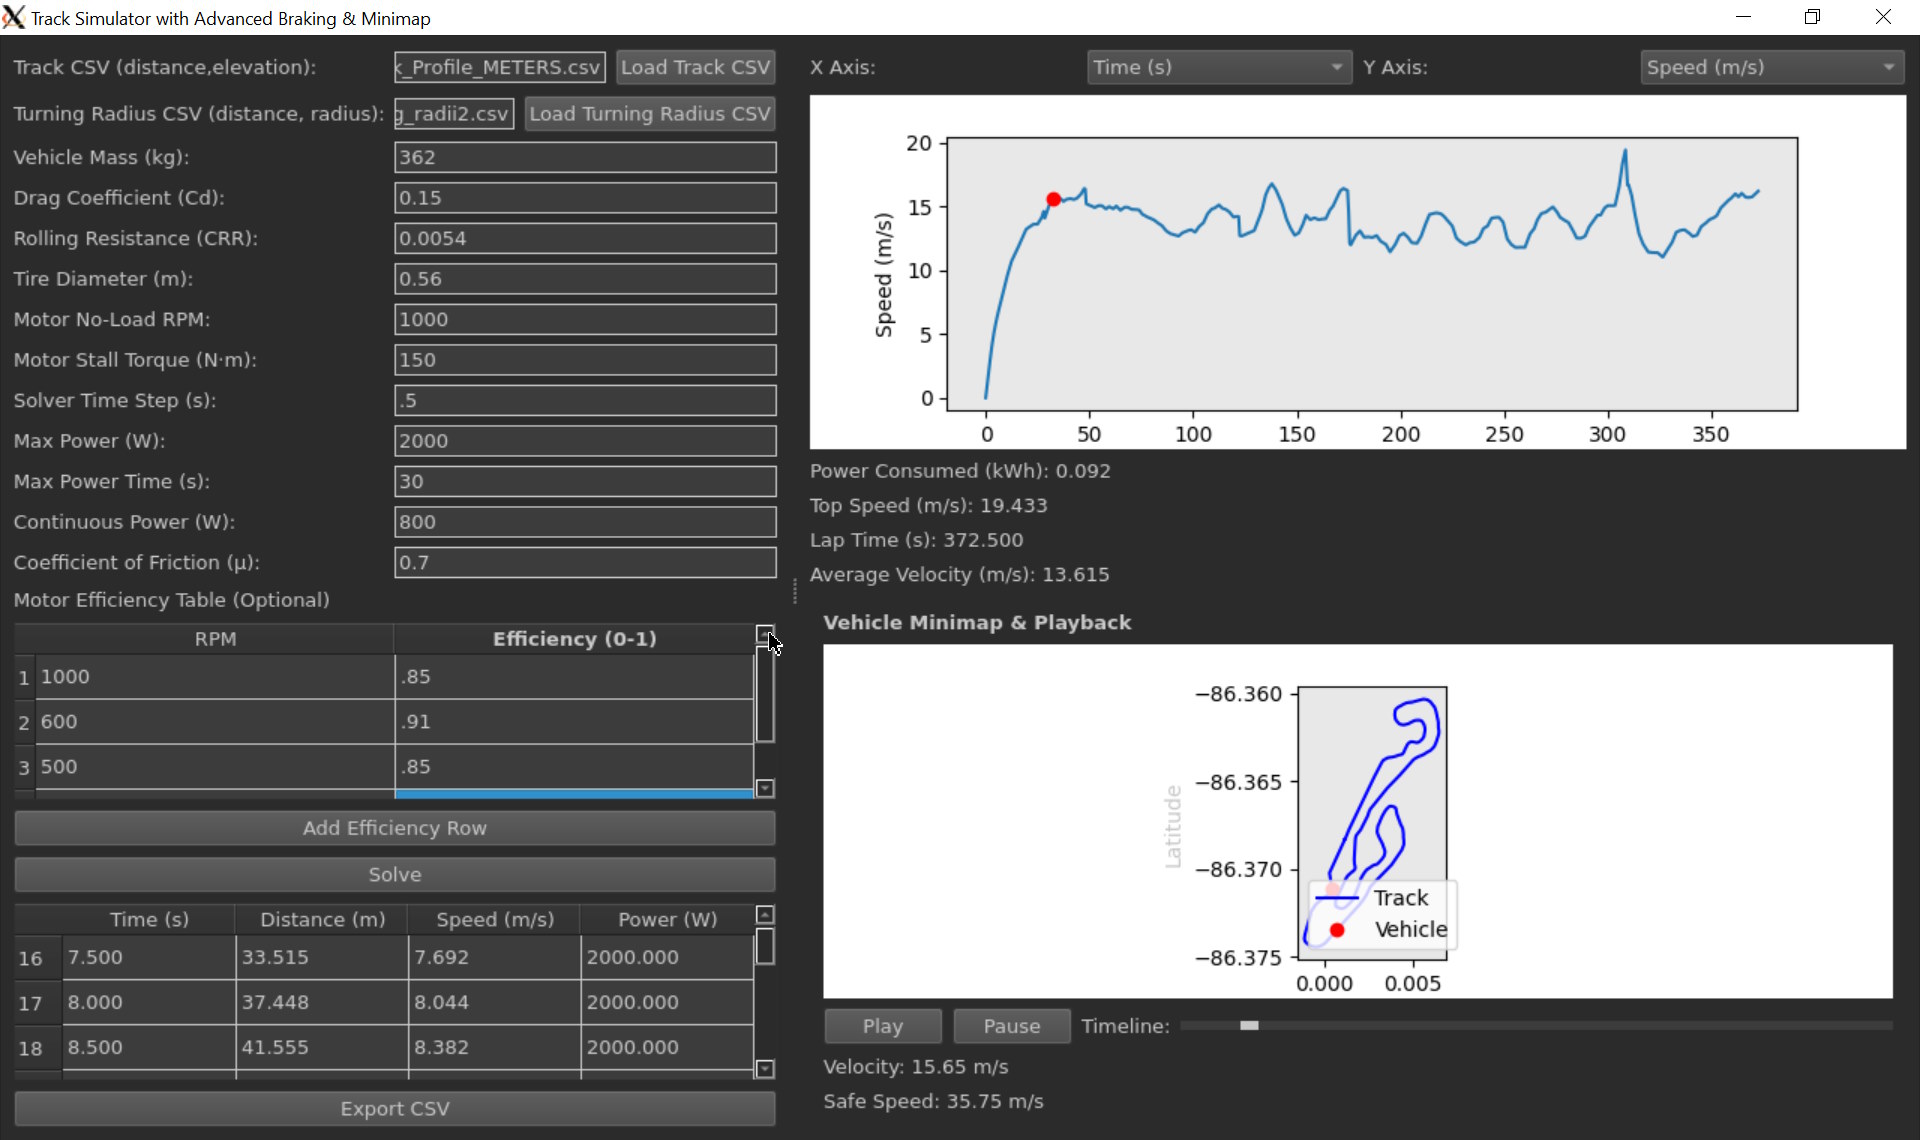The height and width of the screenshot is (1140, 1920).
Task: Click the app icon in title bar
Action: pos(14,17)
